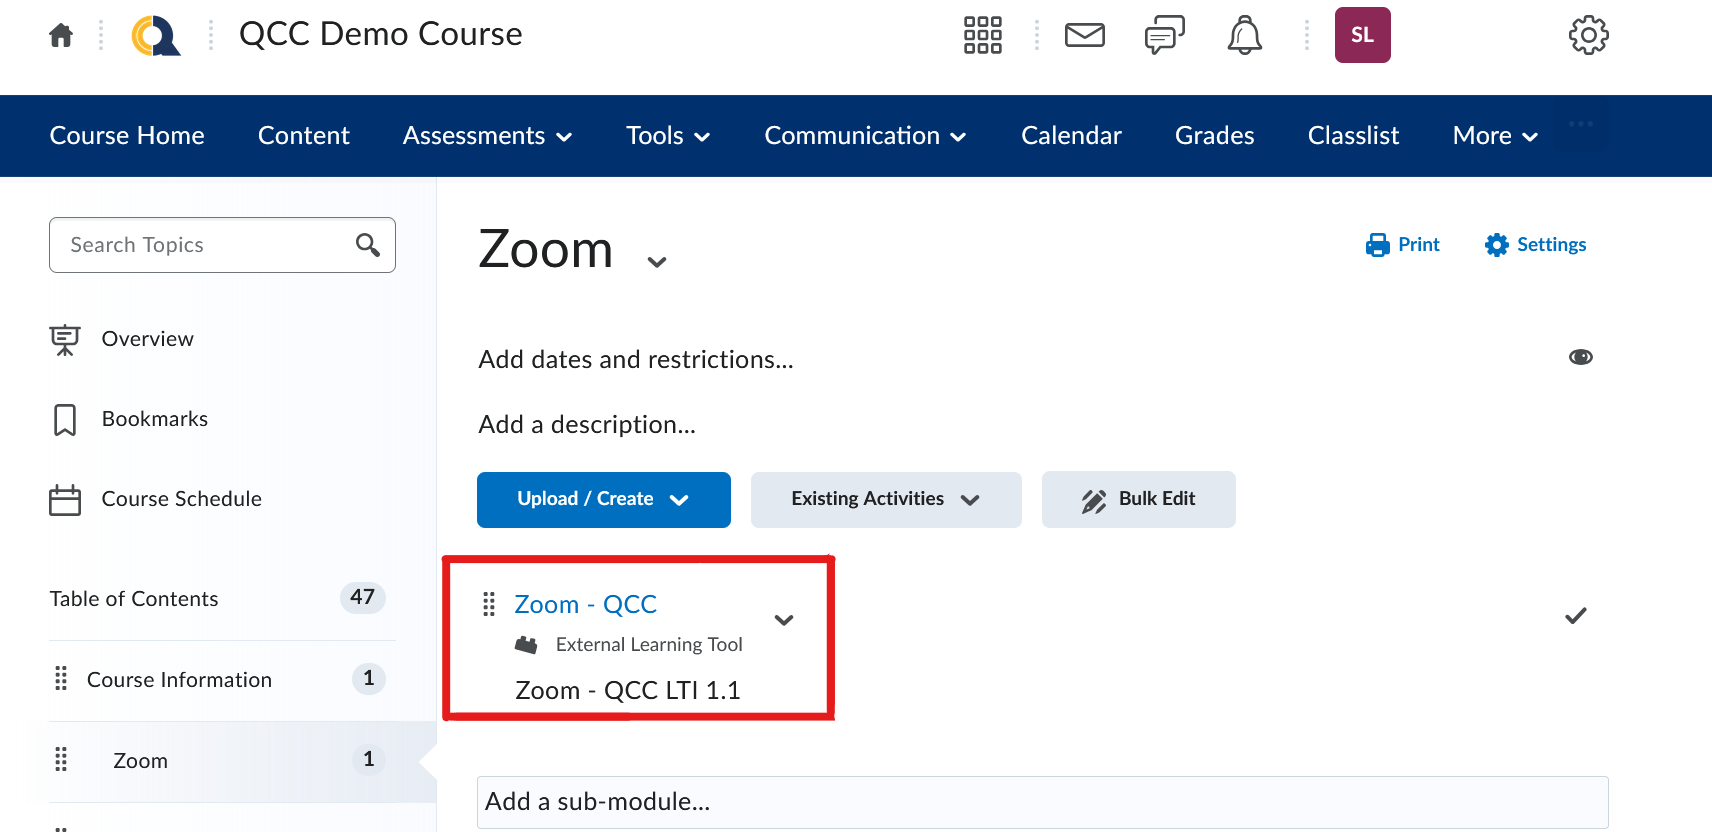
Task: Select Table of Contents
Action: coord(134,599)
